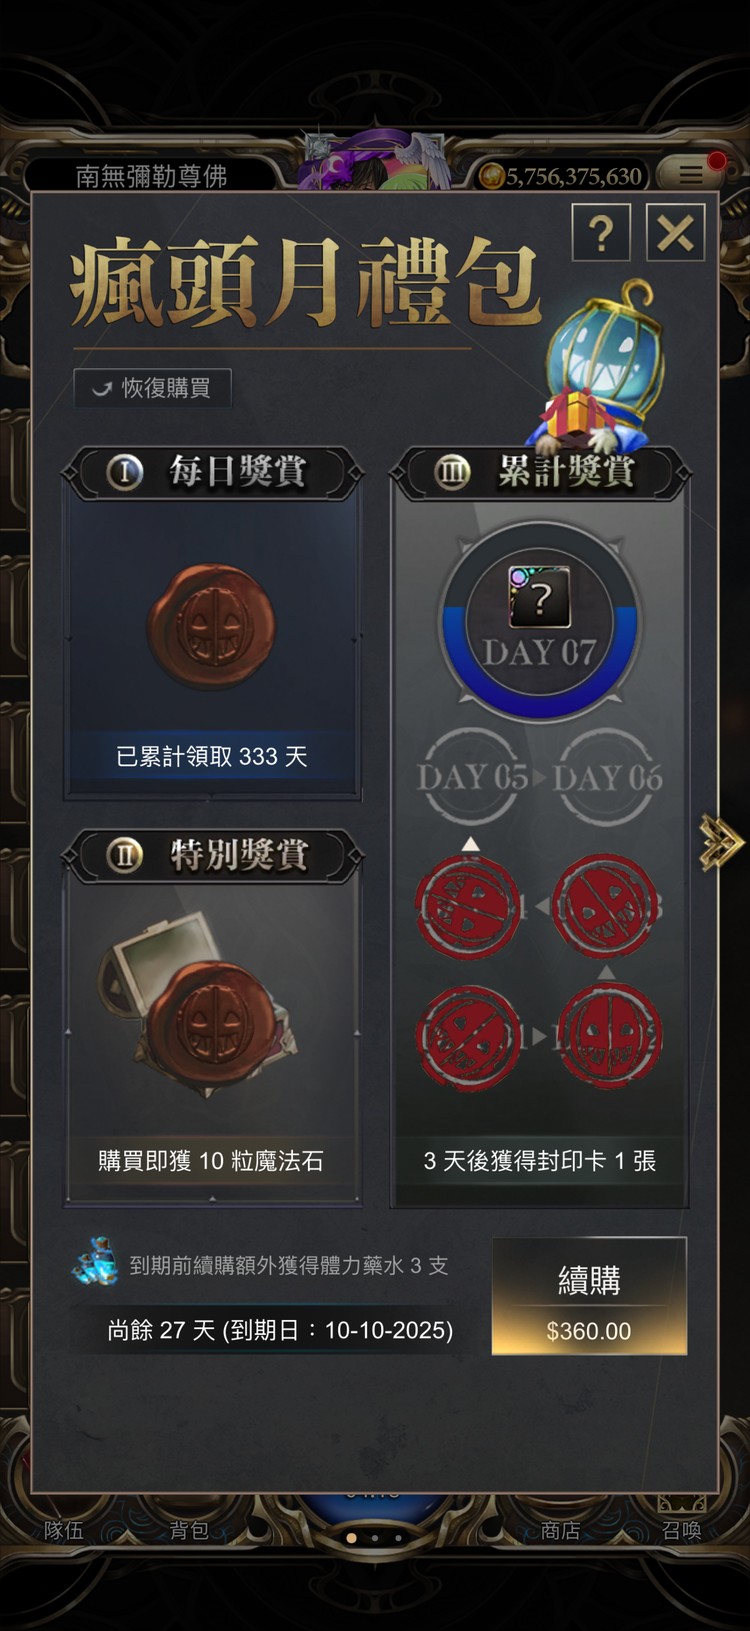This screenshot has height=1631, width=750.
Task: Close the monthly pack dialog
Action: 676,233
